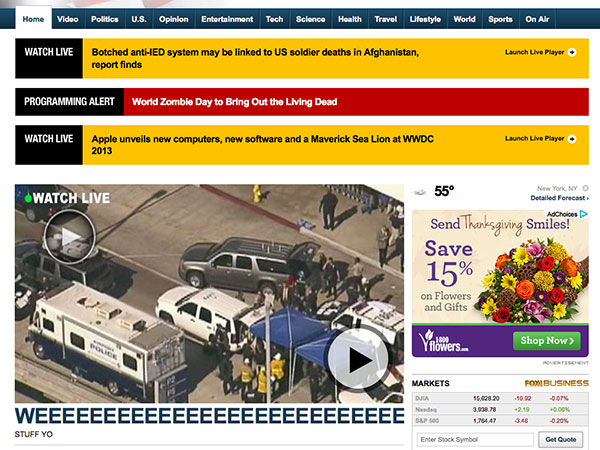This screenshot has height=450, width=600.
Task: Switch to the Politics section
Action: pyautogui.click(x=104, y=19)
